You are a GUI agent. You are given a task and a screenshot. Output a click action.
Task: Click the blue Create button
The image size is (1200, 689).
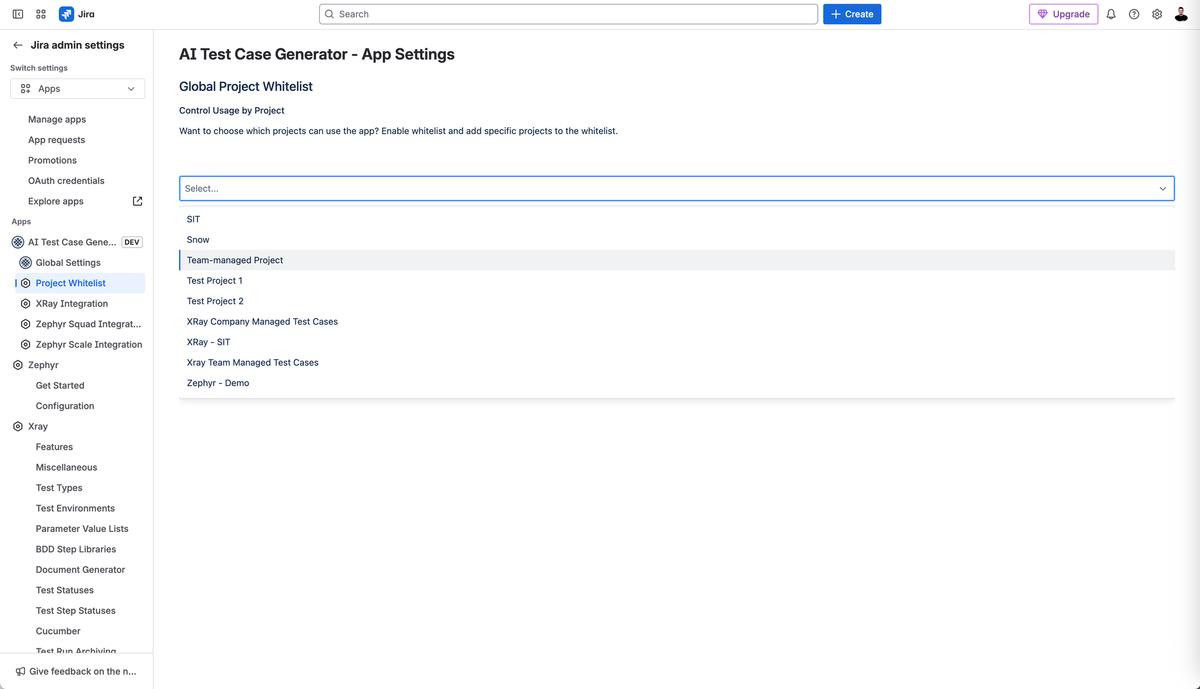(851, 13)
